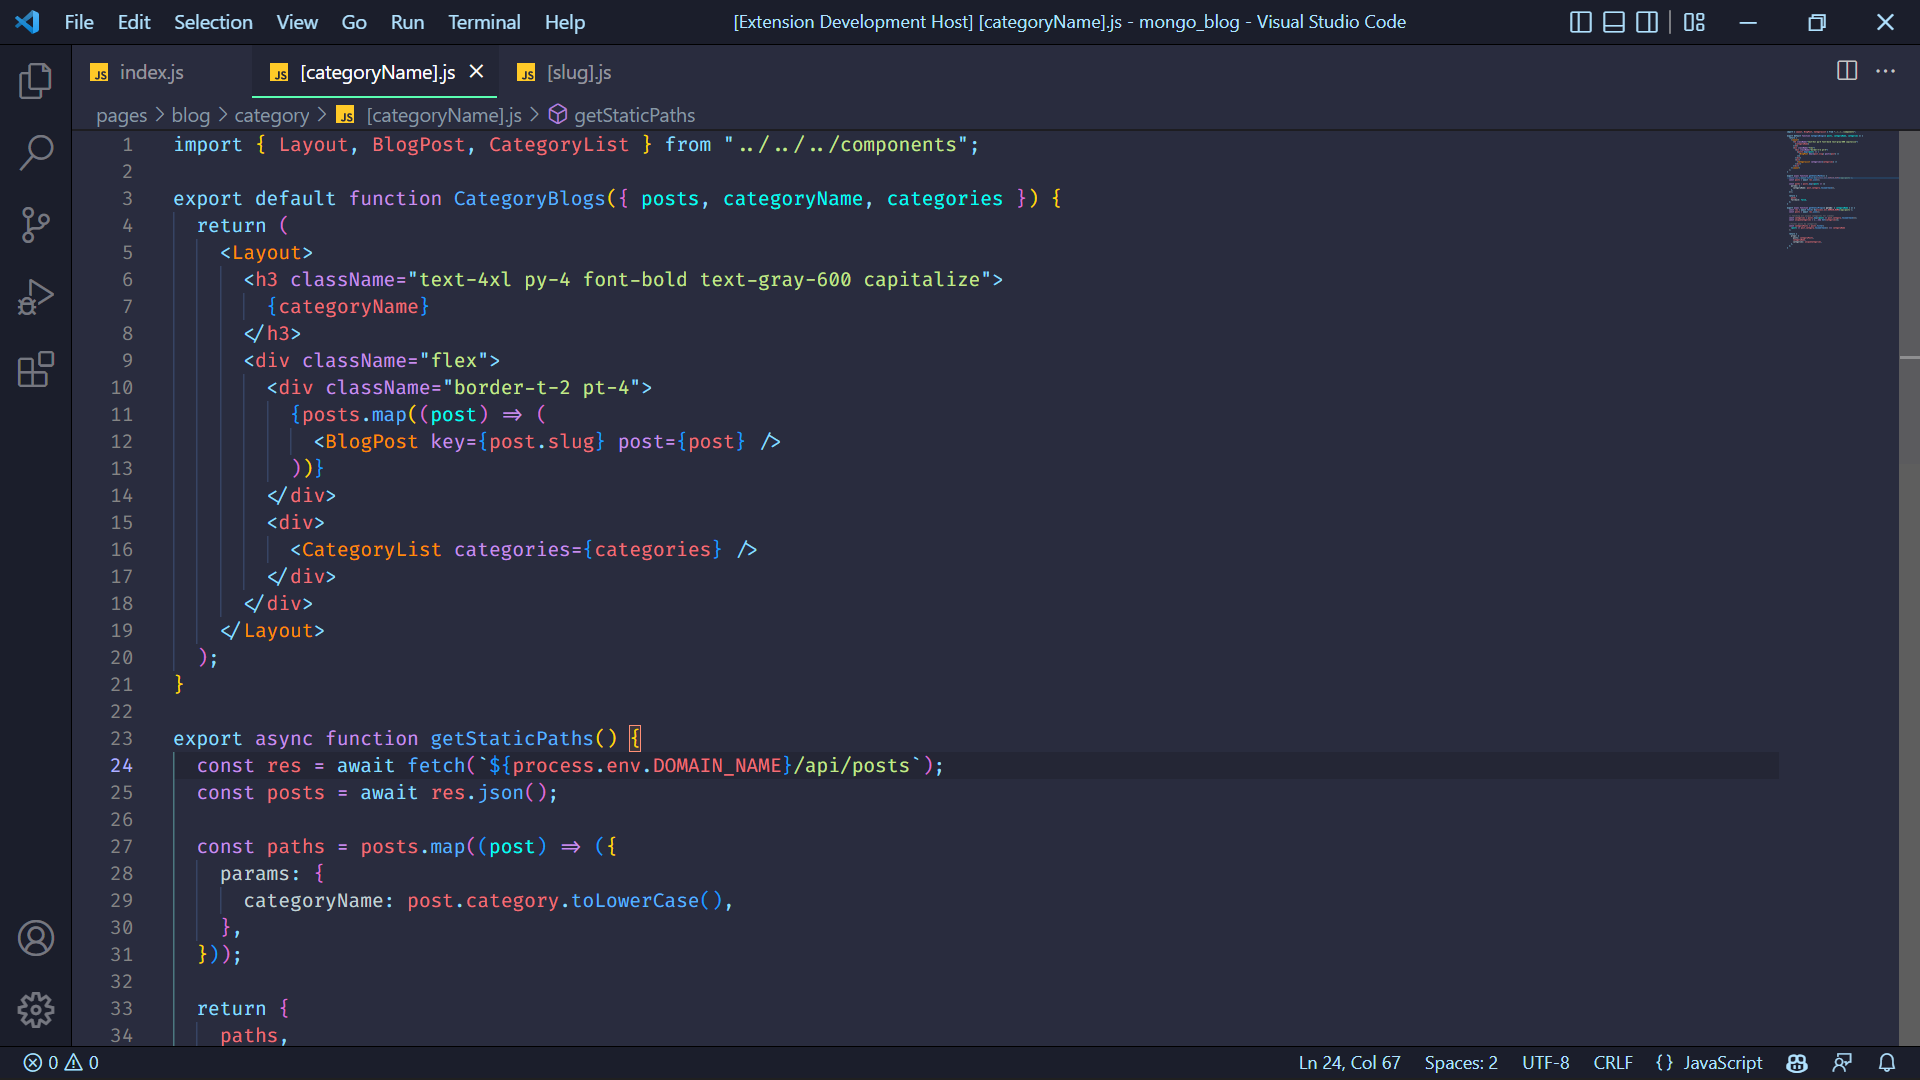Viewport: 1920px width, 1080px height.
Task: Open the Accounts menu icon
Action: pos(36,938)
